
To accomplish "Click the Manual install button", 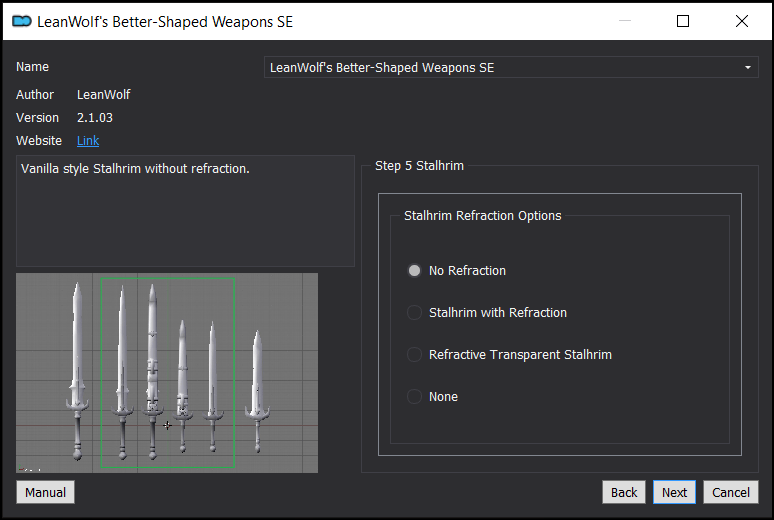I will (45, 492).
